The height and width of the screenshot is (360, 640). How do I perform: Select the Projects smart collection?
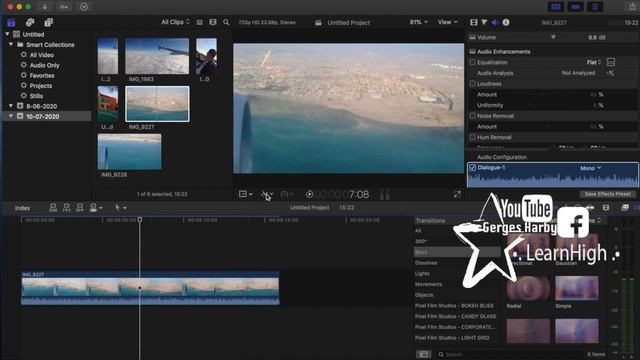(40, 86)
